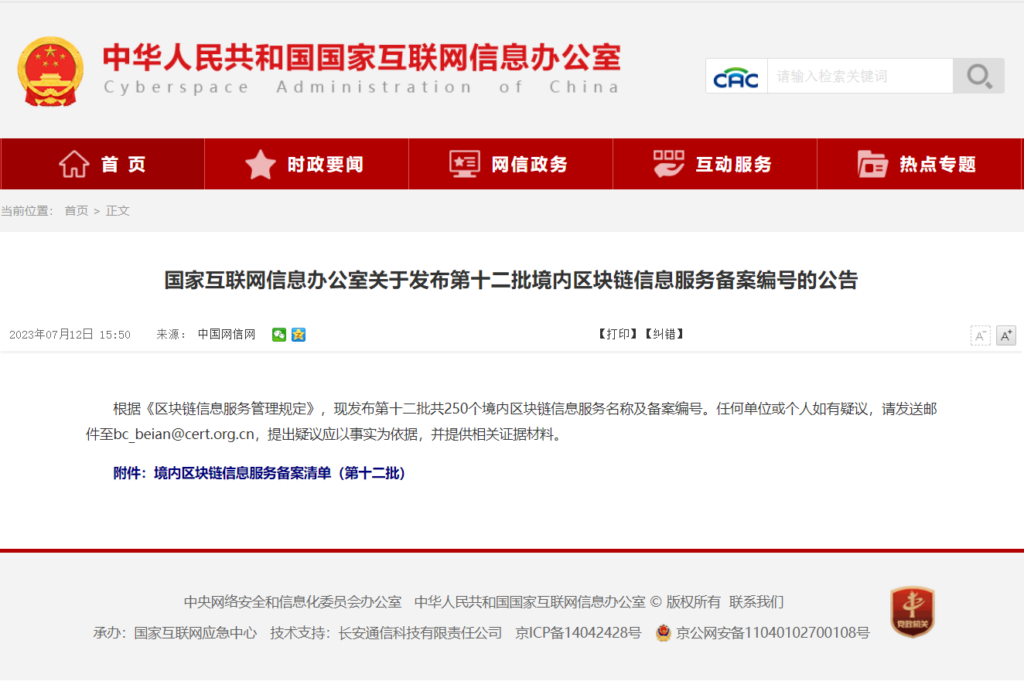Open the 时政要闻 navigation tab

pos(306,164)
